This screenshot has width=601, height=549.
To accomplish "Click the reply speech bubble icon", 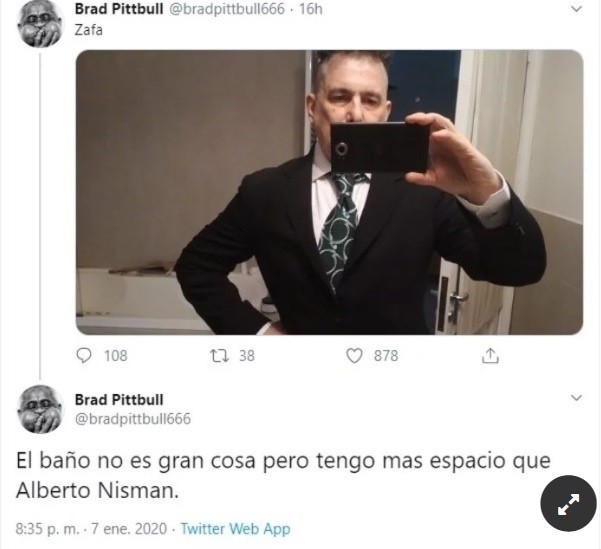I will coord(84,355).
